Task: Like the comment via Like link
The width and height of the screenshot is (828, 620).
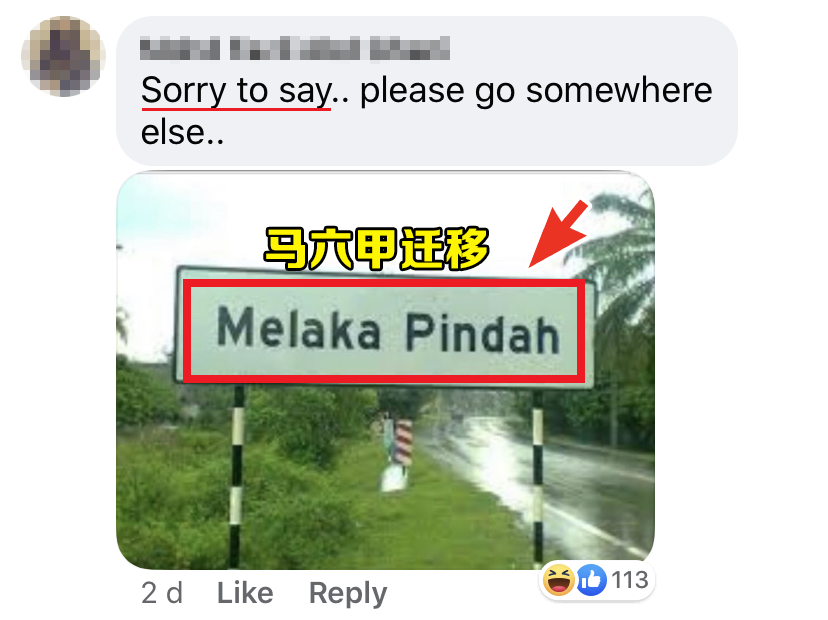Action: (245, 593)
